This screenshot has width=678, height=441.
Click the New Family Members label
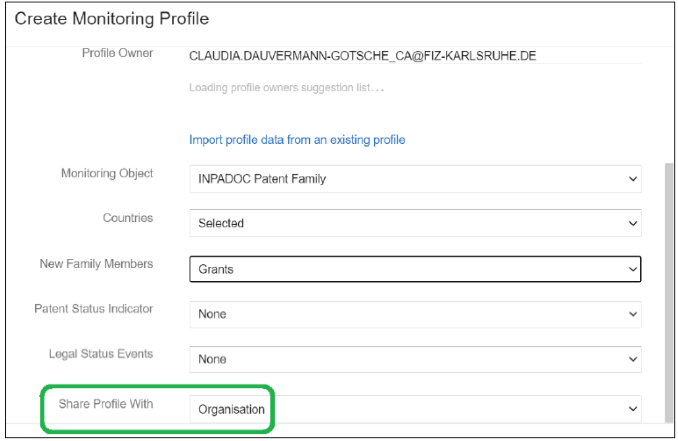point(96,264)
